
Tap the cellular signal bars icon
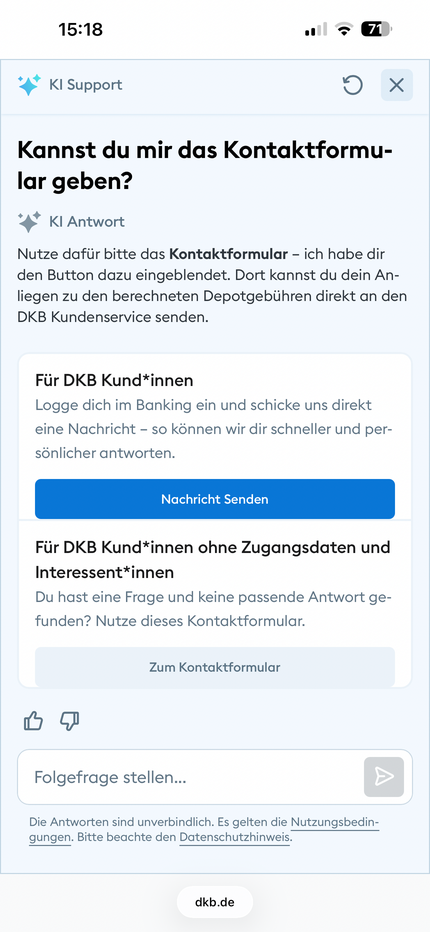[316, 29]
